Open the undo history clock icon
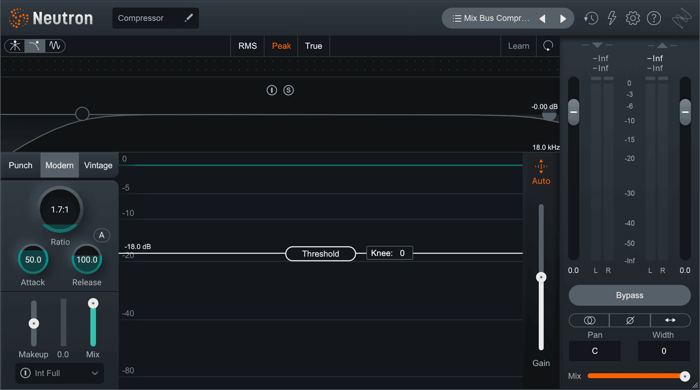 point(591,18)
